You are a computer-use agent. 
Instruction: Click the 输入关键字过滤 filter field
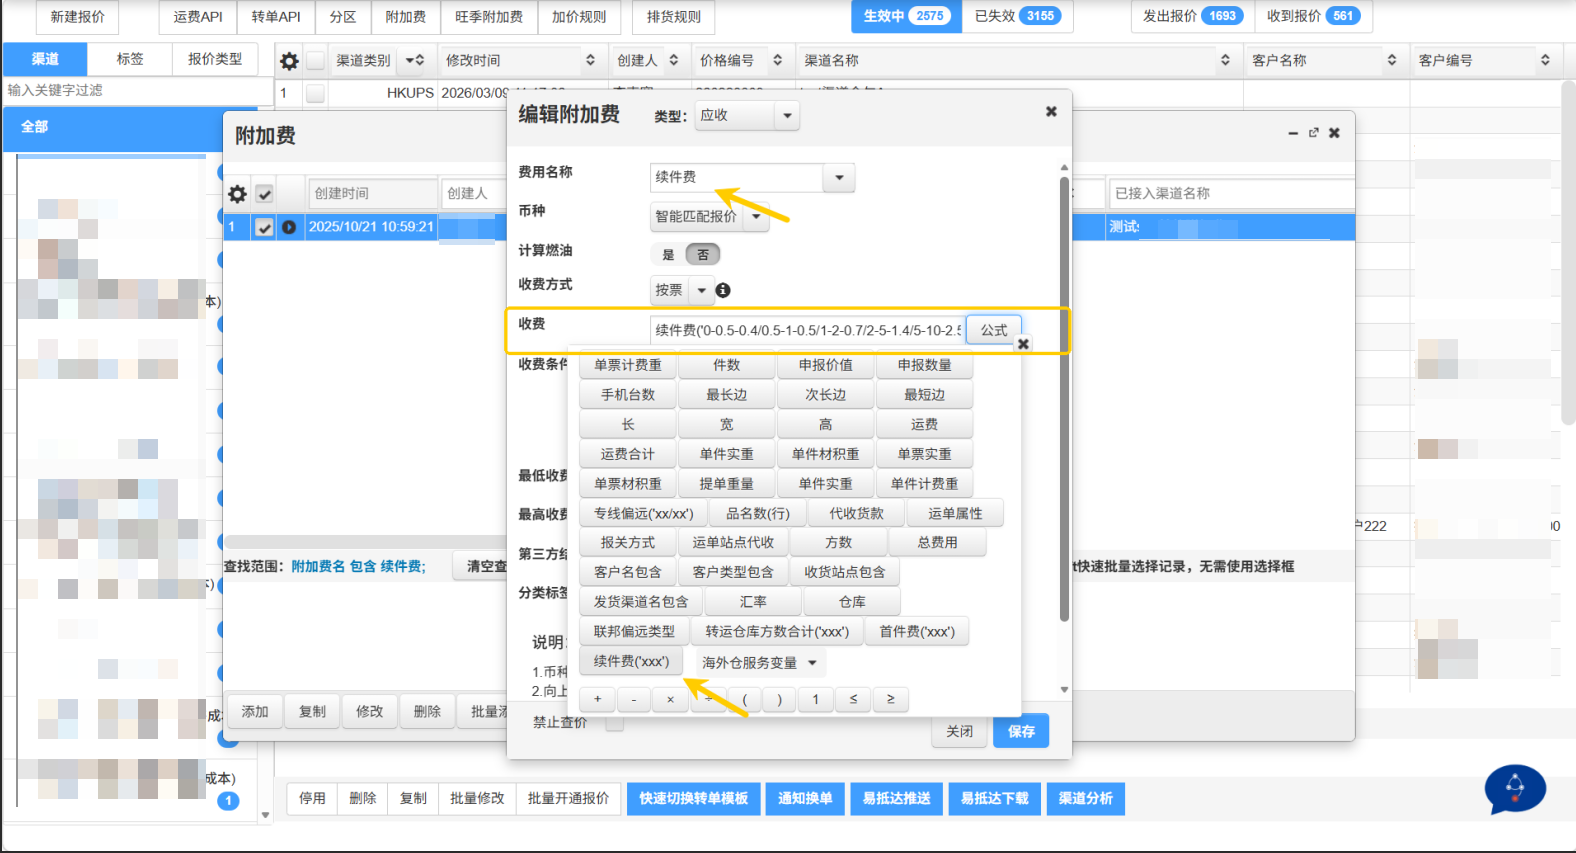[x=139, y=90]
